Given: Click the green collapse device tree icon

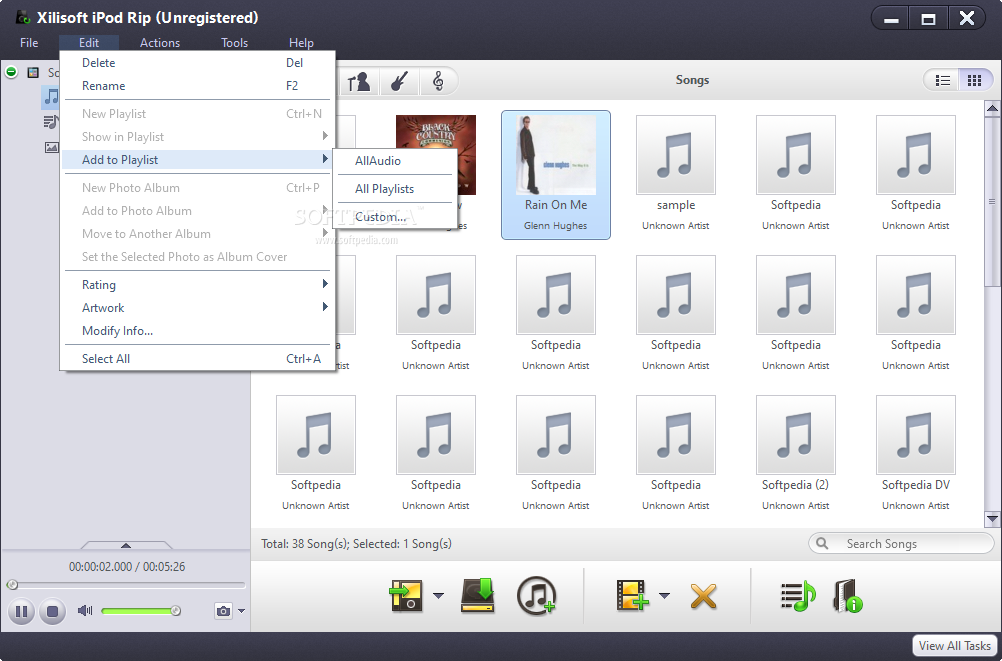Looking at the screenshot, I should point(11,72).
